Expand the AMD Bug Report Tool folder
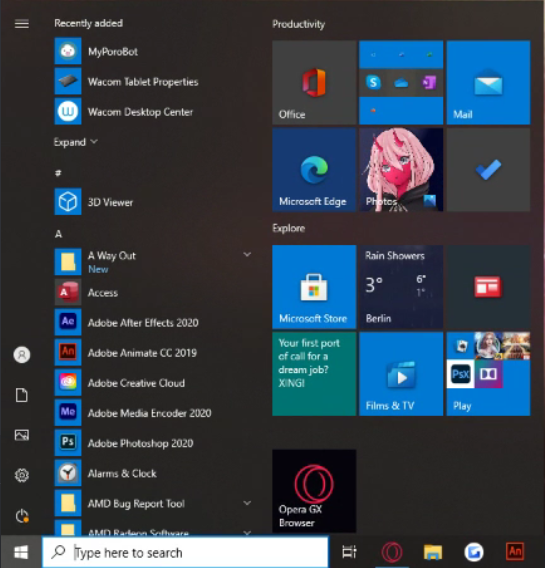545x568 pixels. click(247, 503)
